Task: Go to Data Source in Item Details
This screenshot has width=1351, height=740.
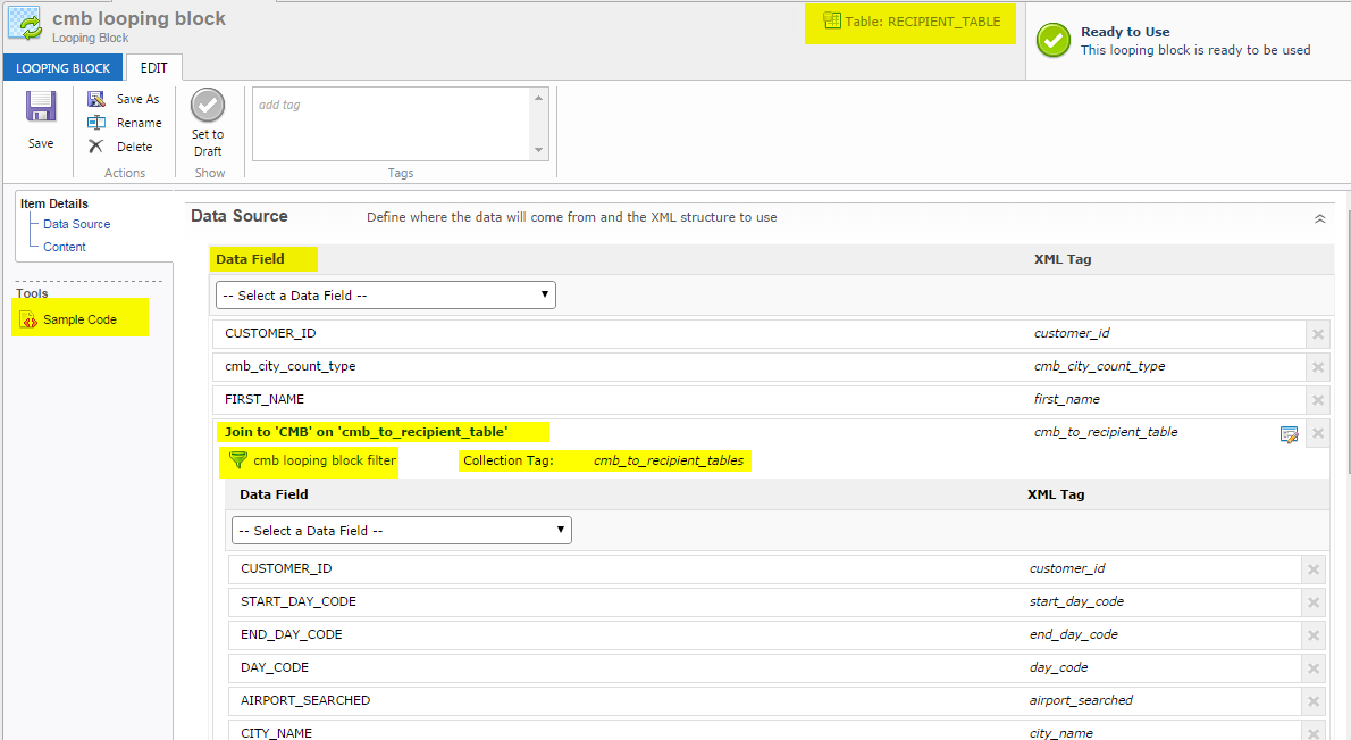Action: pos(76,224)
